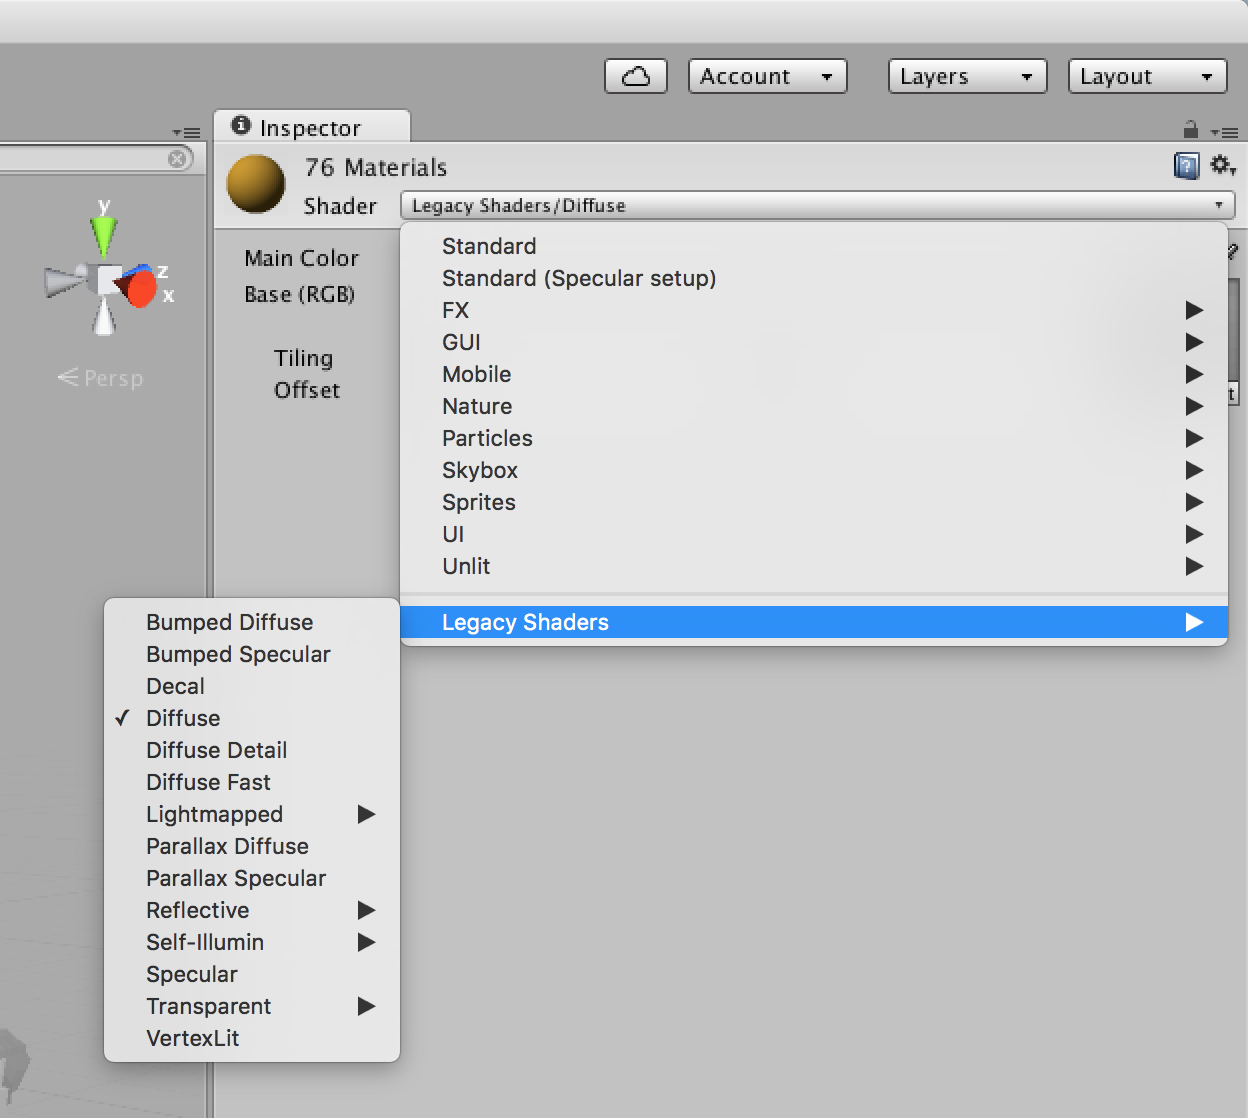Screen dimensions: 1248x1118
Task: Open the Layout dropdown
Action: (1147, 76)
